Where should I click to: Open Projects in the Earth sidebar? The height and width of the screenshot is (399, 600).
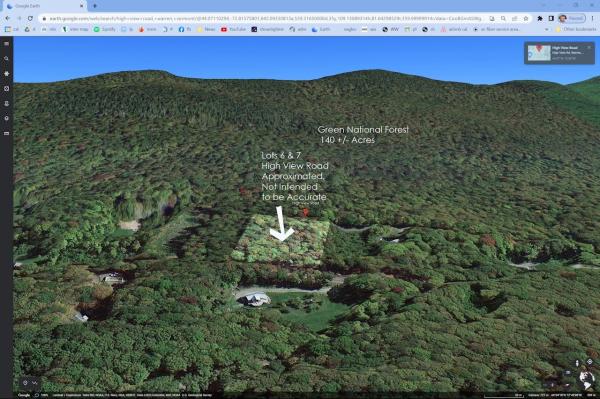(x=7, y=103)
